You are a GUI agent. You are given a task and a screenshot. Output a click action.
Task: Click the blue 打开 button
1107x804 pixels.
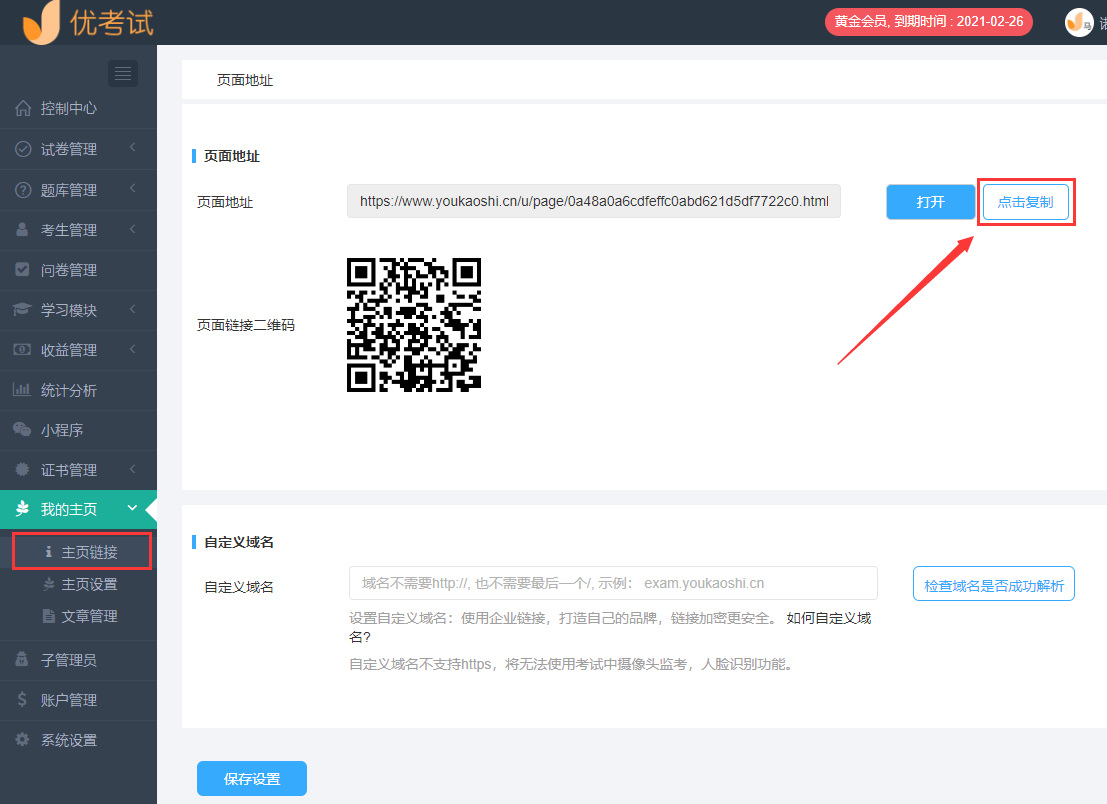[930, 202]
